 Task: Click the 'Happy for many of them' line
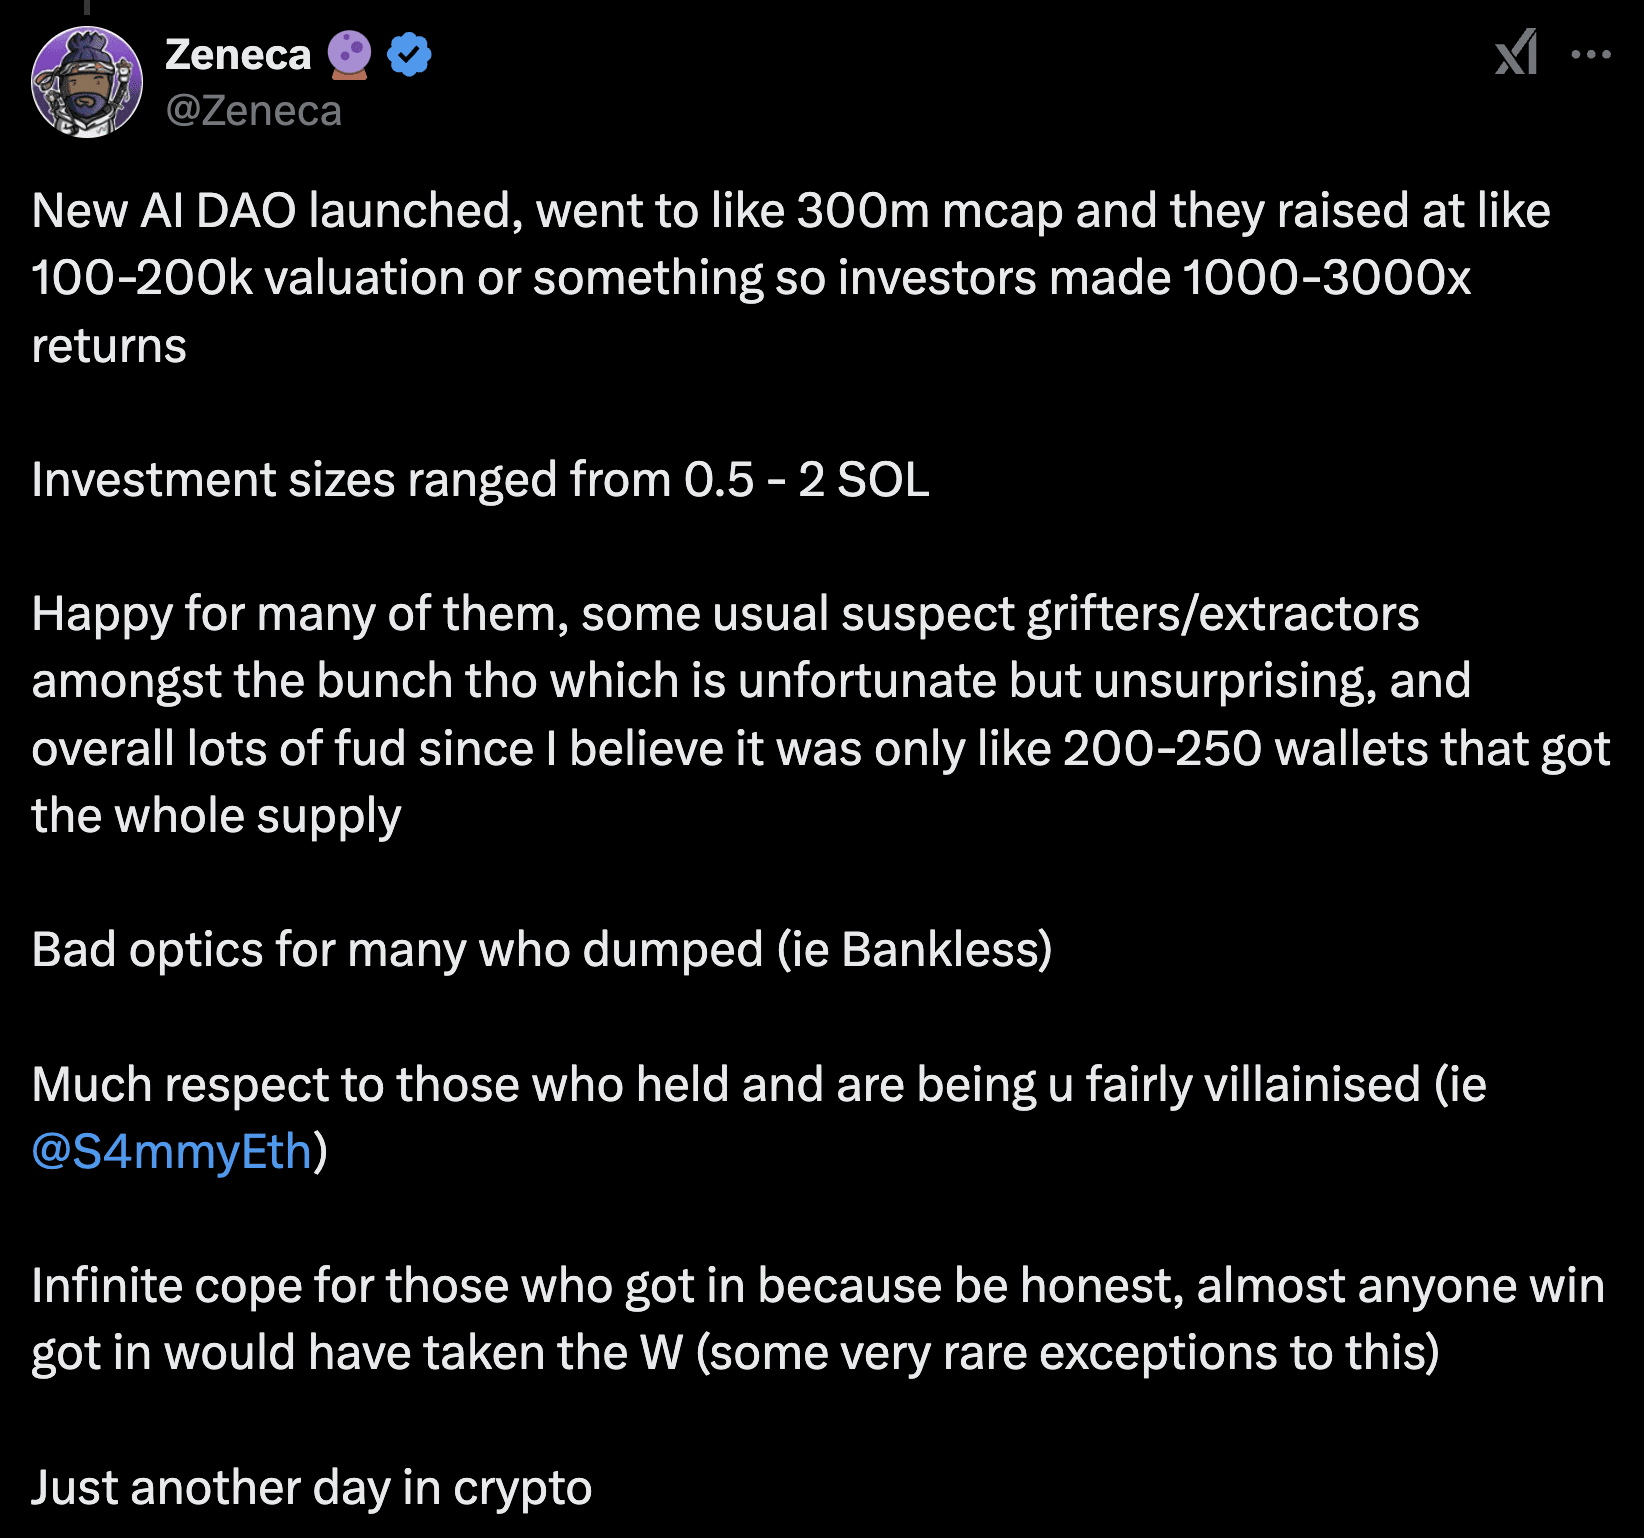pos(725,614)
